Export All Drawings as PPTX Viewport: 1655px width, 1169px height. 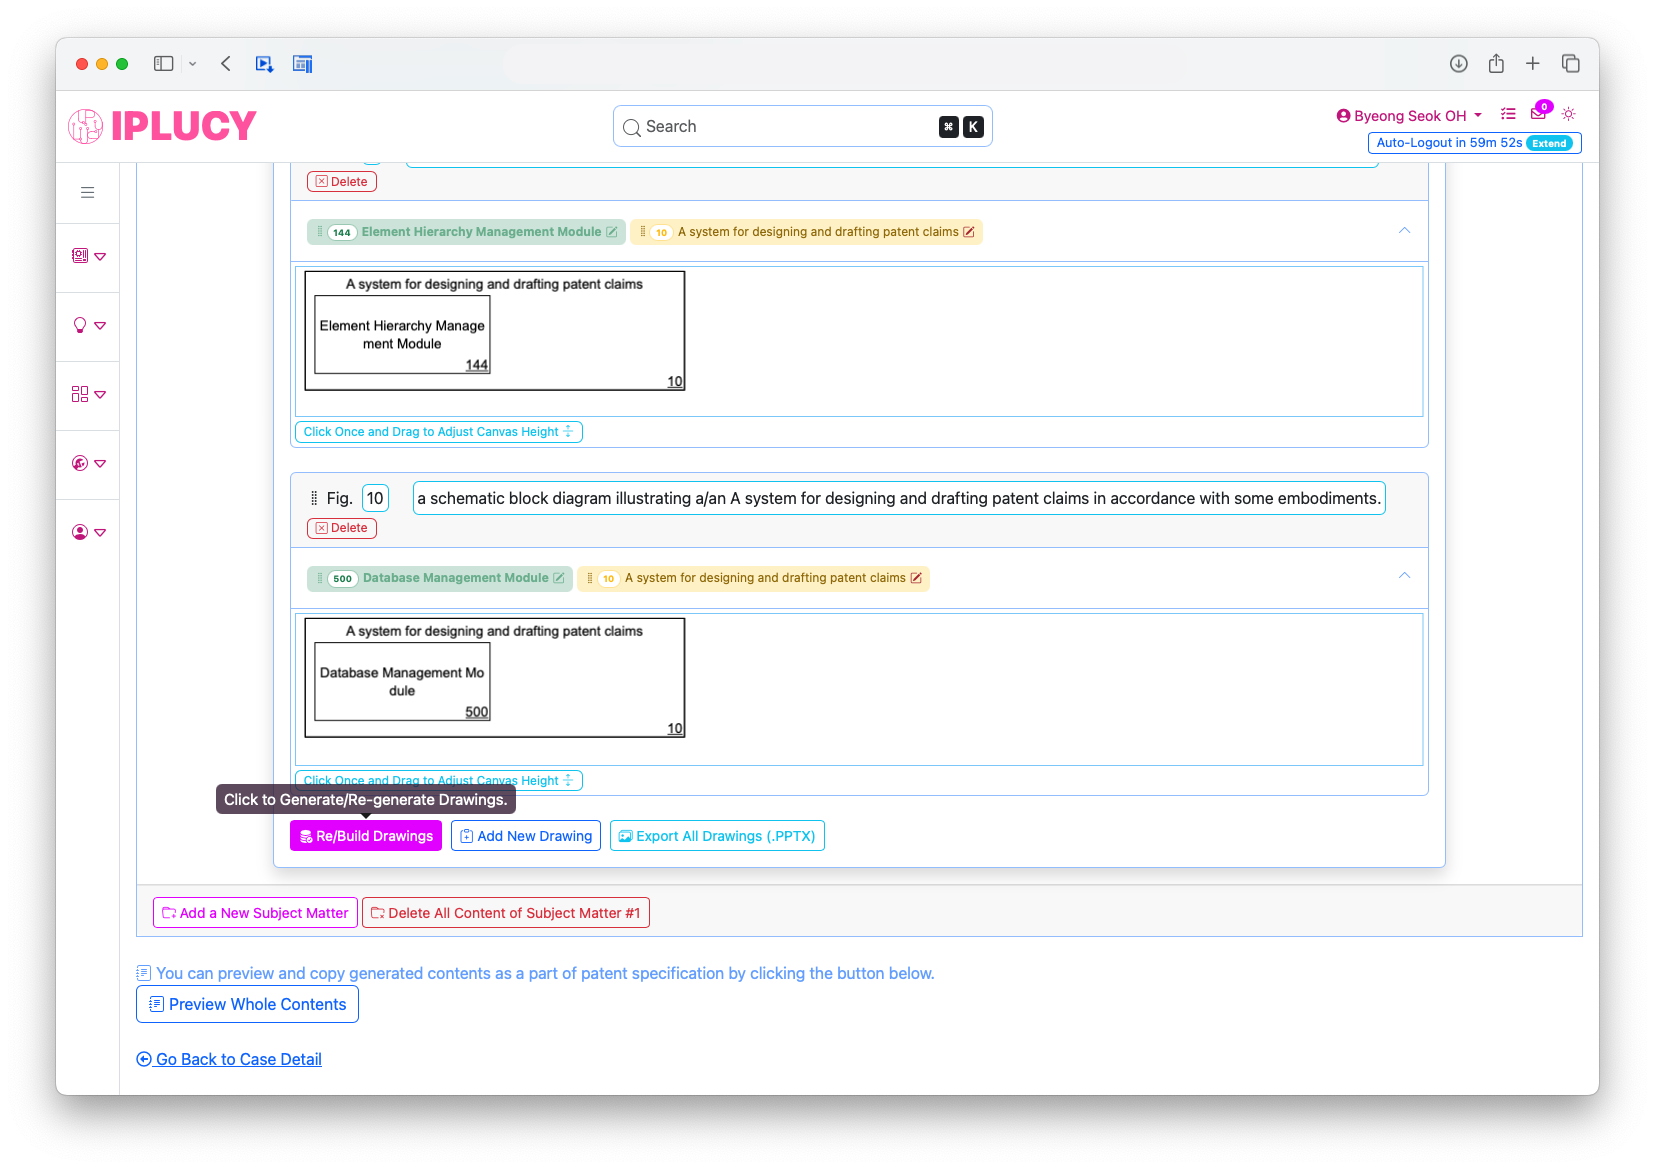click(x=717, y=836)
